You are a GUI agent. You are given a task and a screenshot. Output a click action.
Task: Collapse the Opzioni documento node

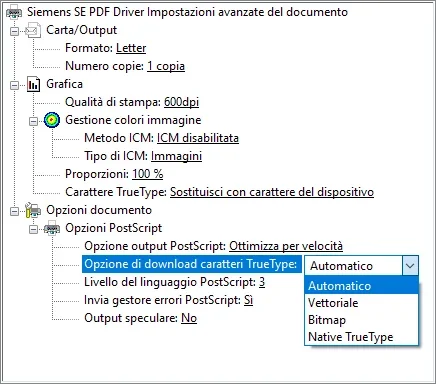click(x=14, y=211)
